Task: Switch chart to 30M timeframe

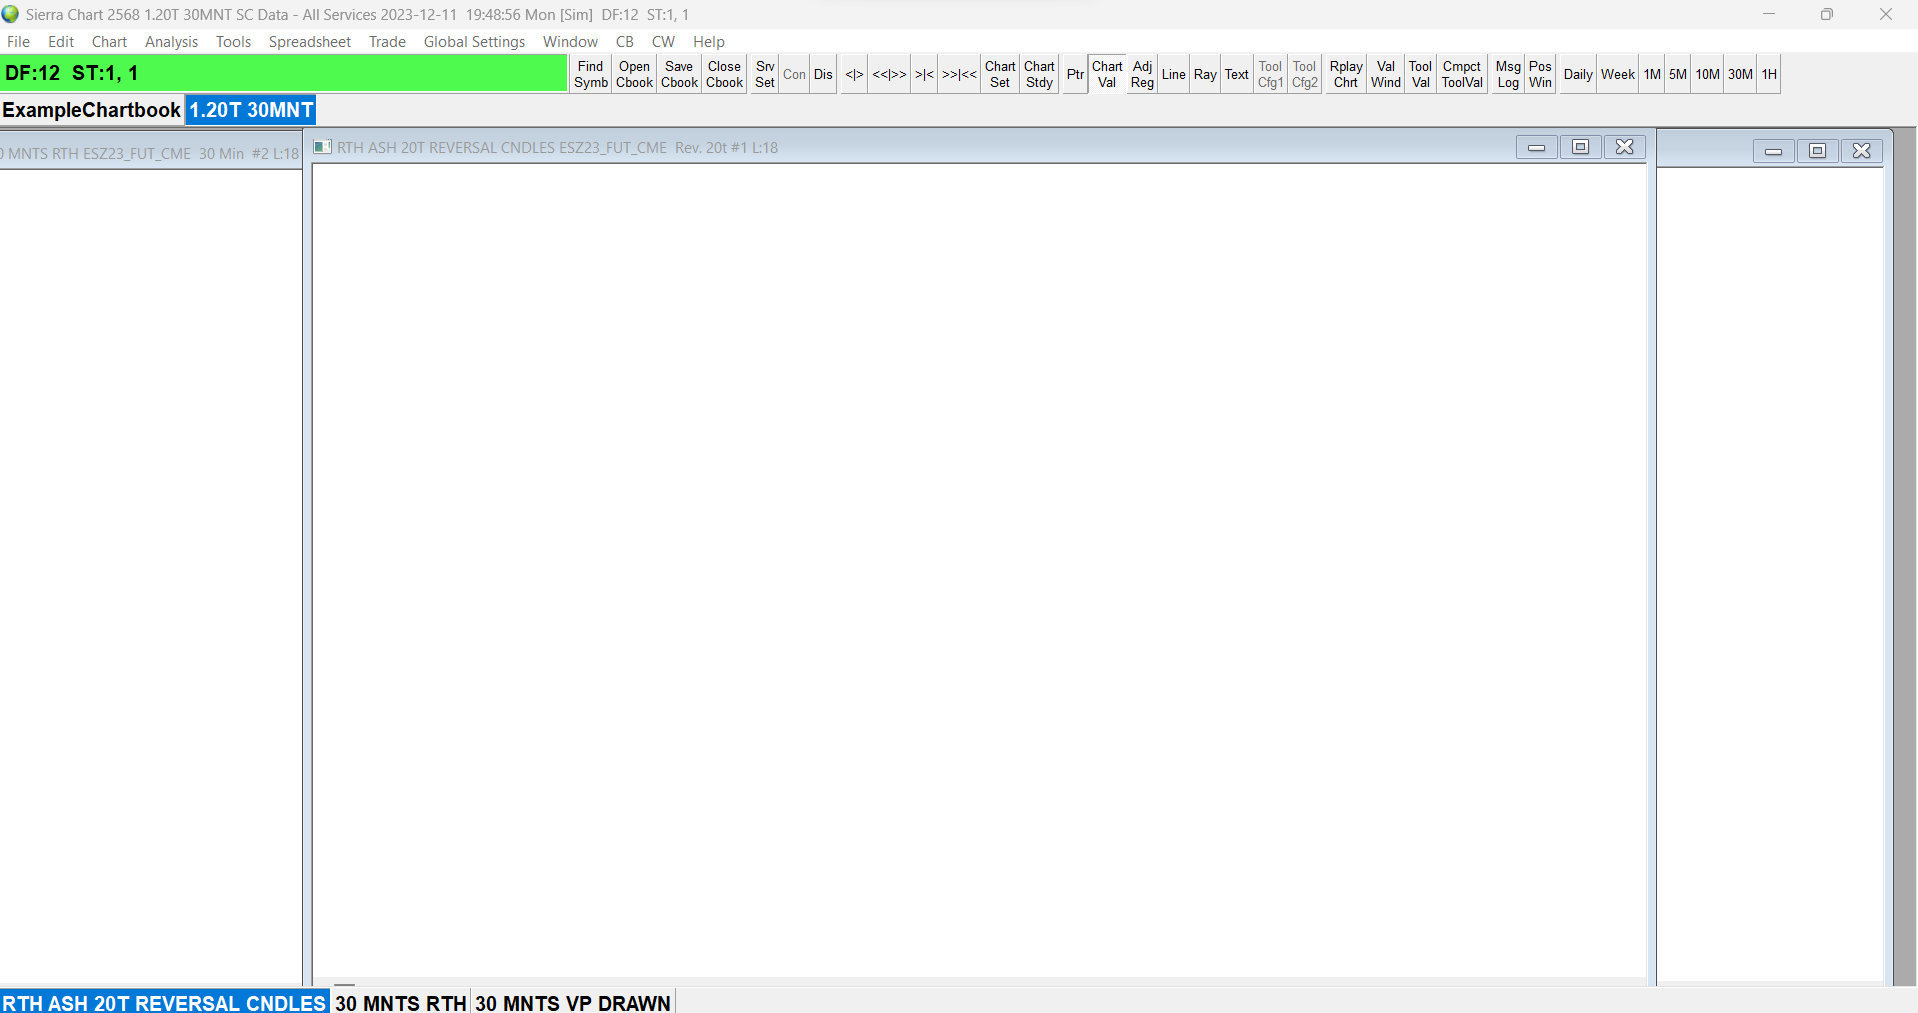Action: pos(1740,74)
